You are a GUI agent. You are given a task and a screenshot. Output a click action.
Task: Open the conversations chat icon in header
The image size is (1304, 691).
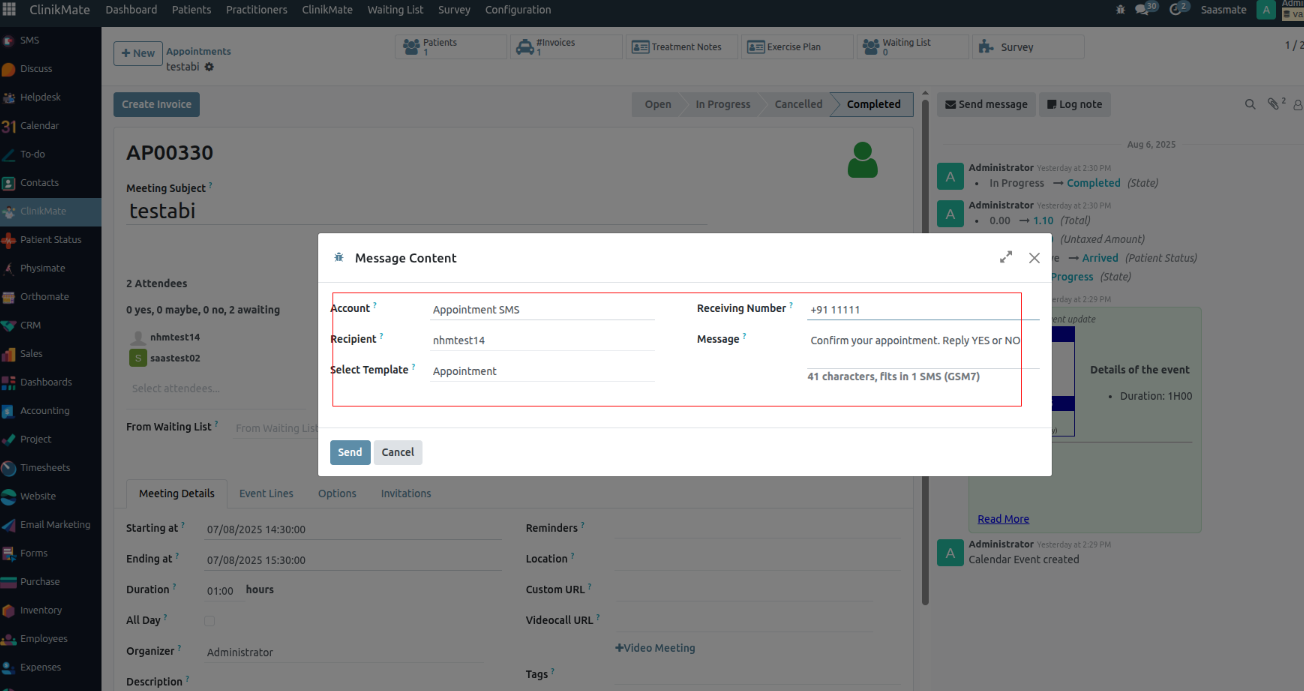1142,9
